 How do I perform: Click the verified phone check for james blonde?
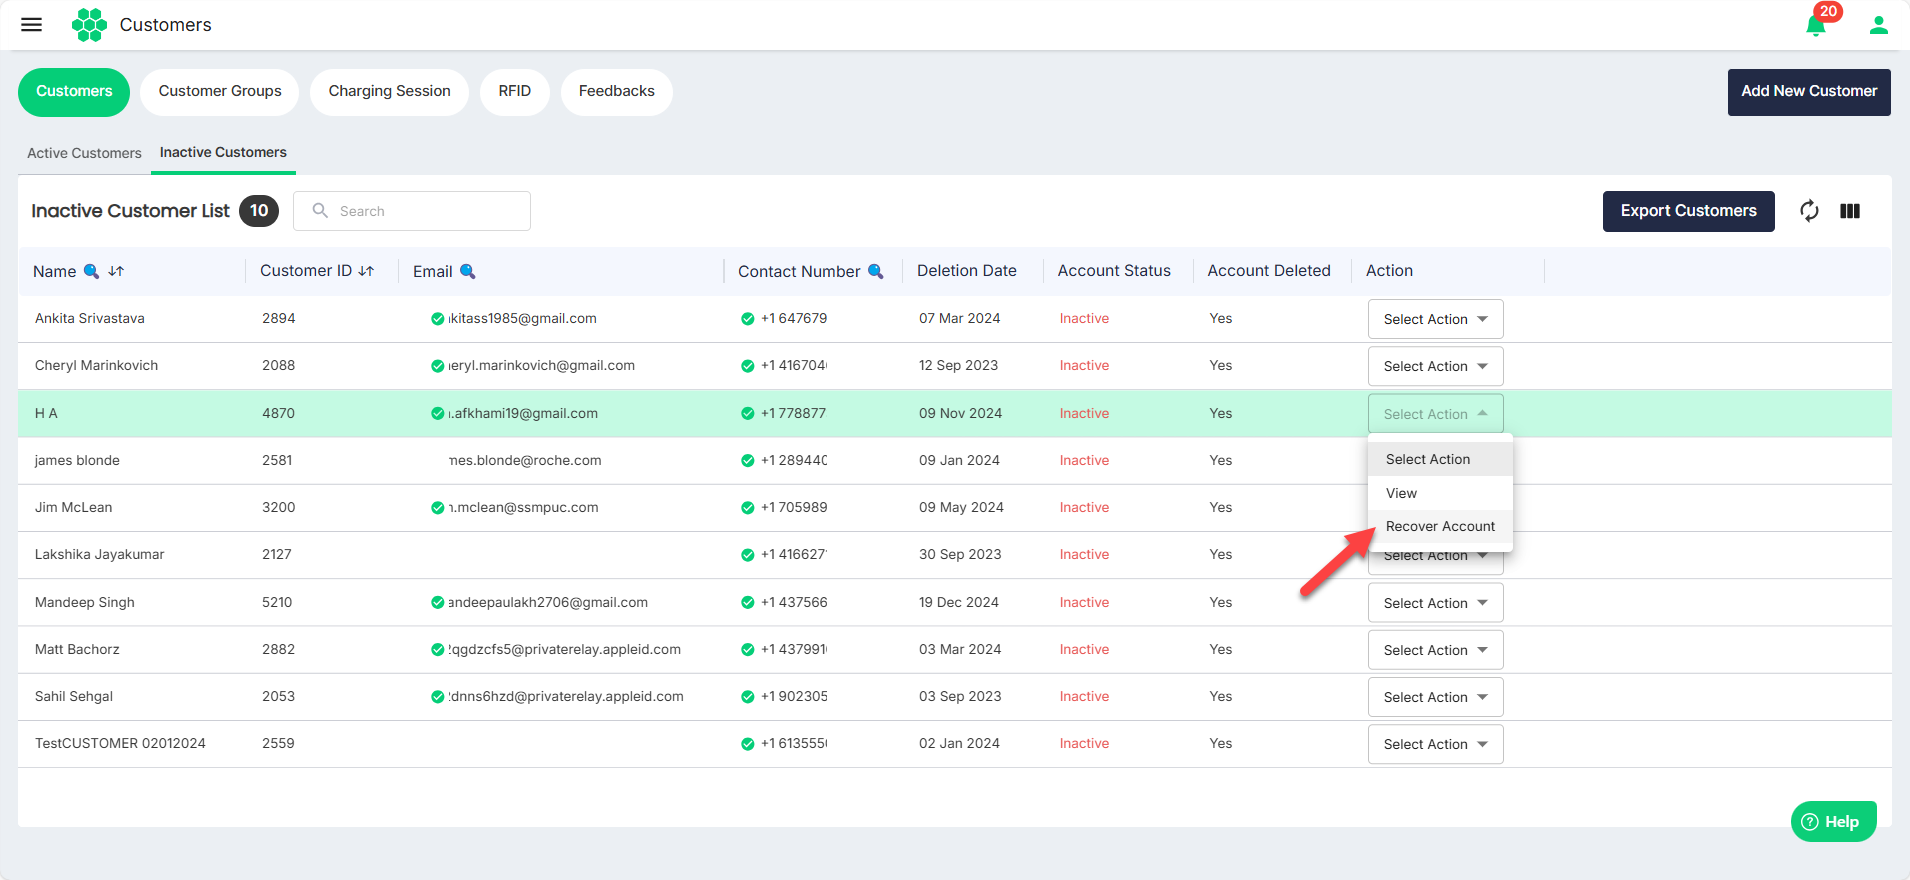(747, 461)
